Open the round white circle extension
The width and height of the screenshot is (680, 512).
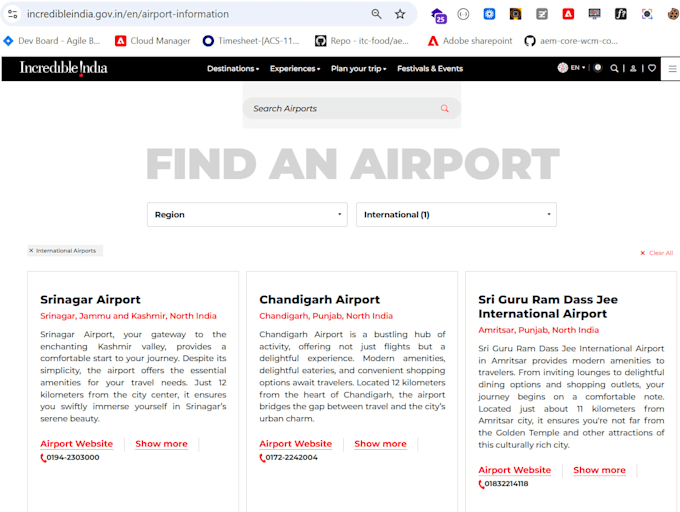463,14
